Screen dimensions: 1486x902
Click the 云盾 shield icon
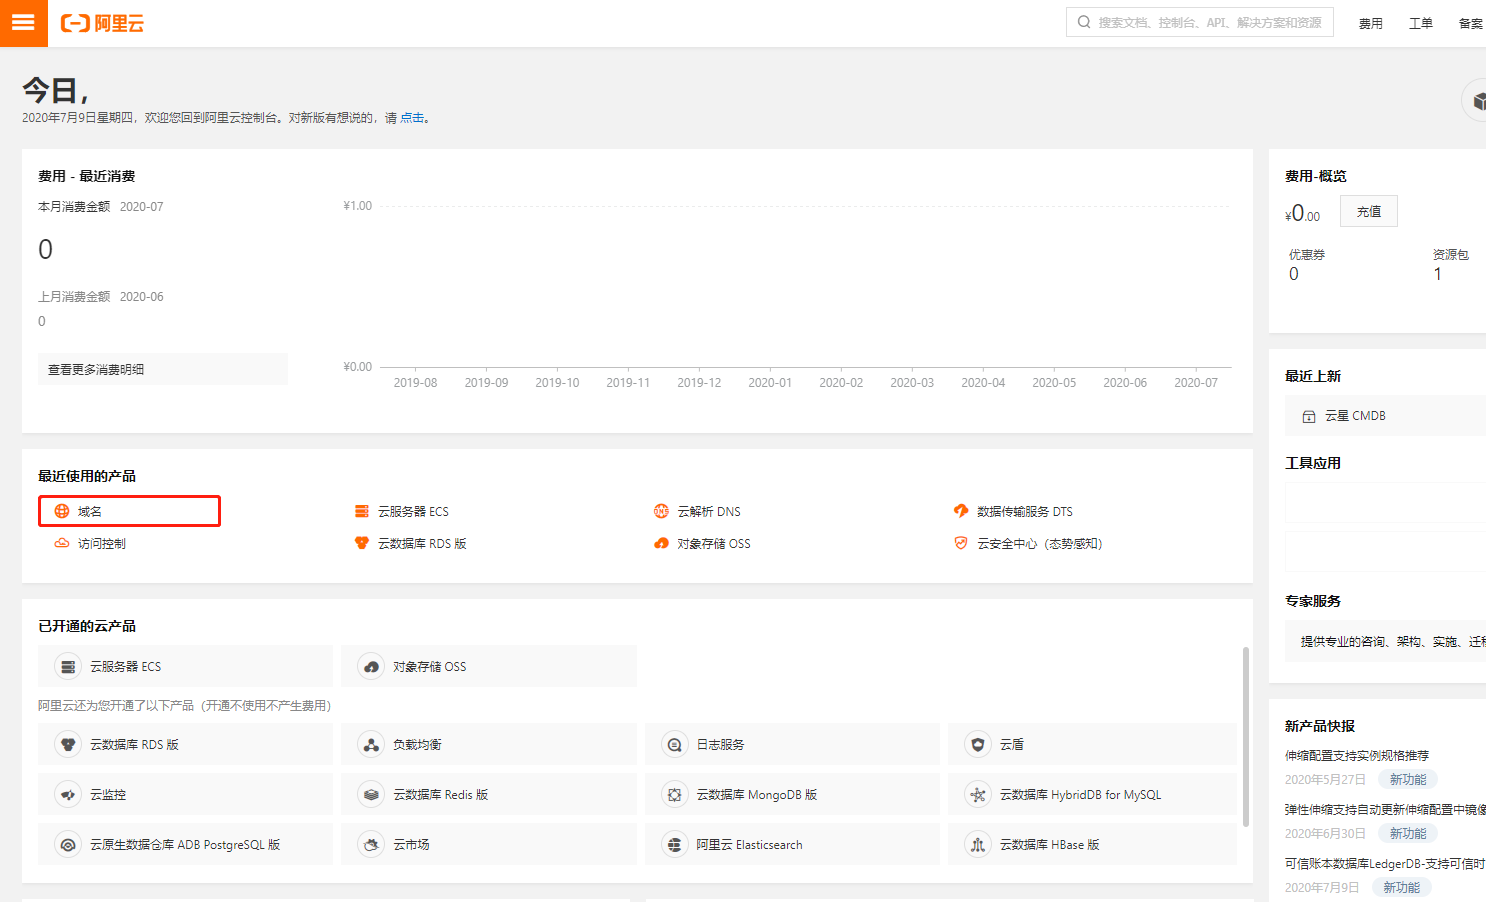point(978,744)
